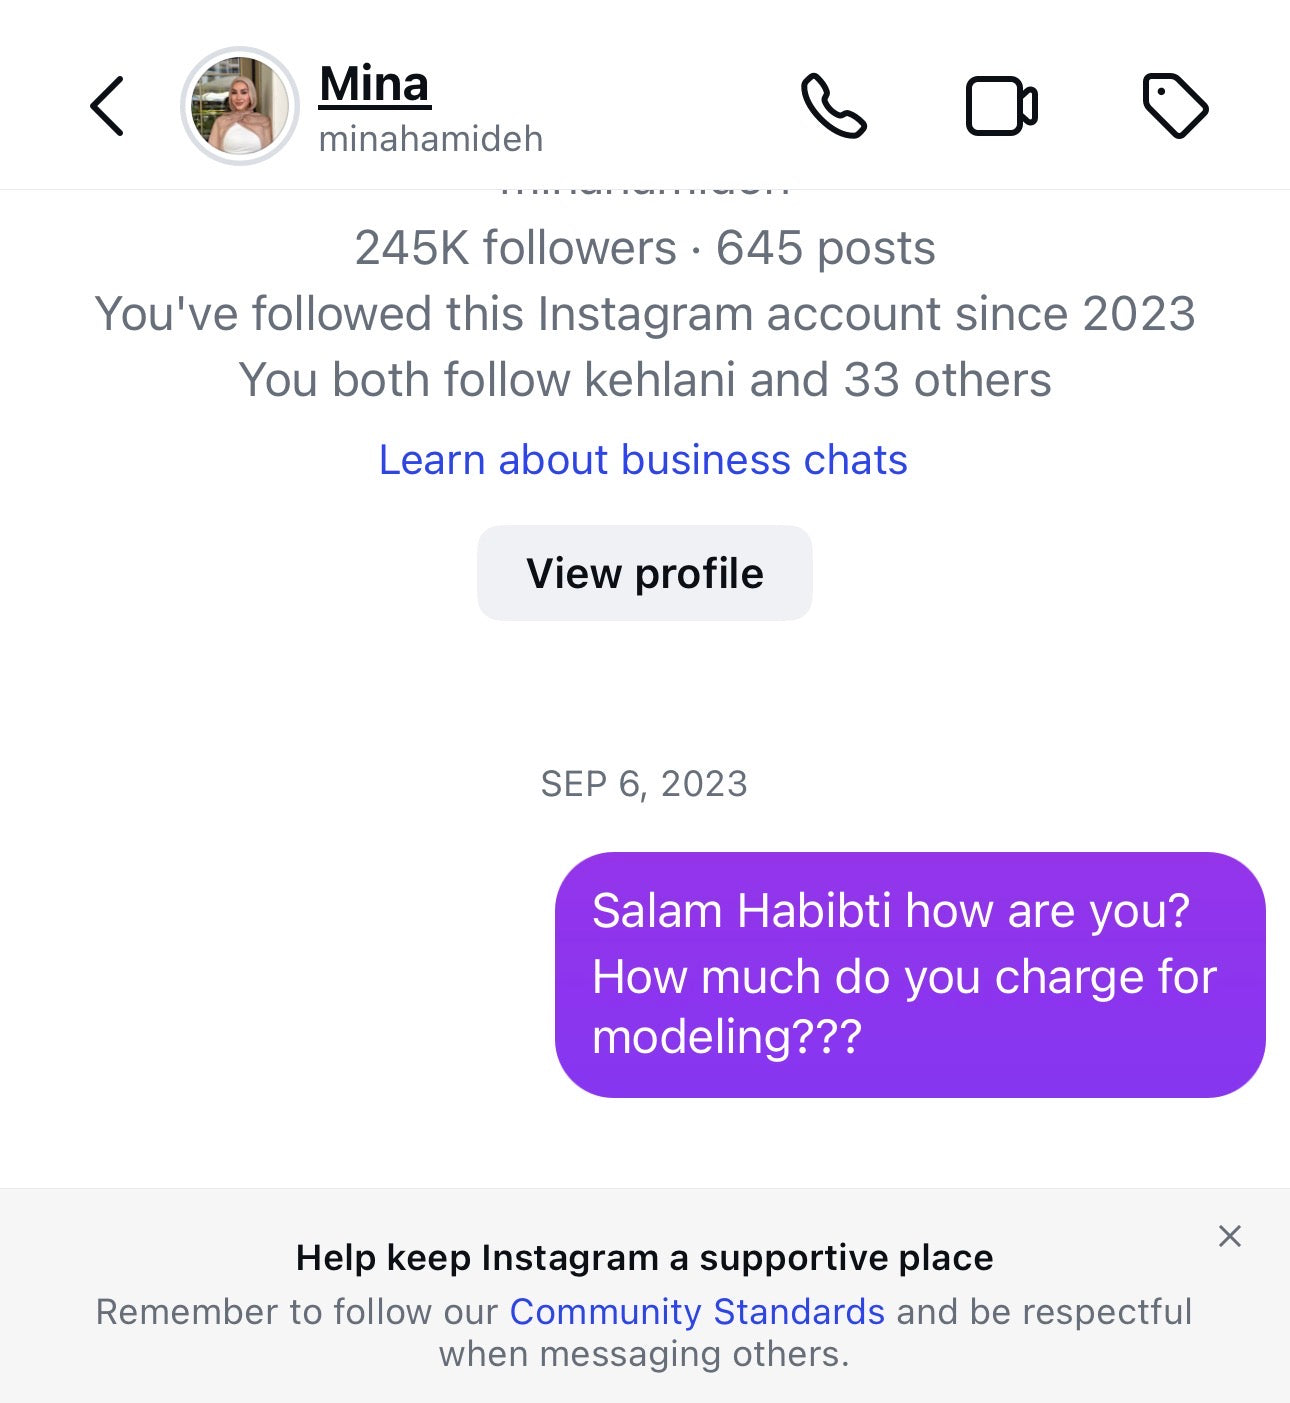Screen dimensions: 1290x1403
Task: Tap the SEP 6, 2023 date label
Action: click(644, 784)
